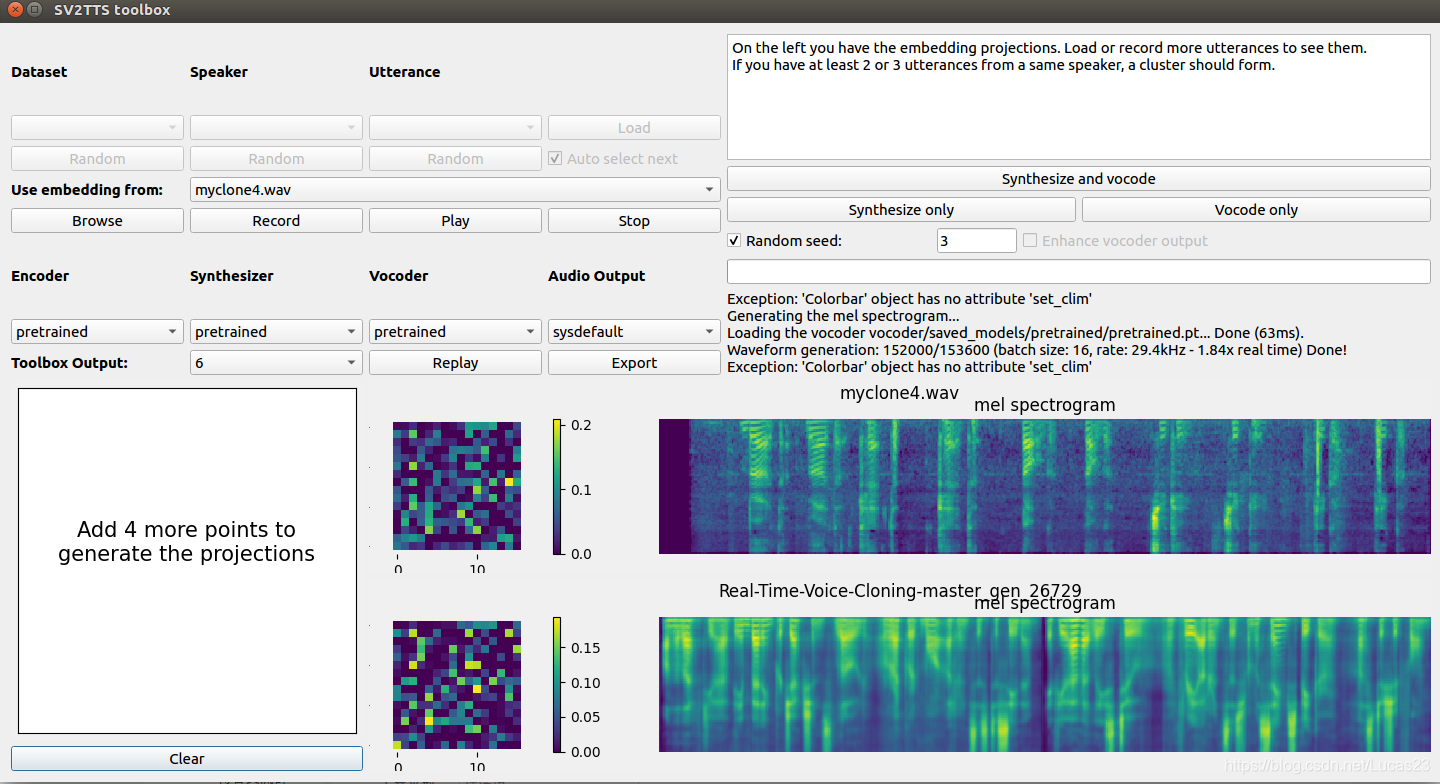Disable Auto select next

554,157
